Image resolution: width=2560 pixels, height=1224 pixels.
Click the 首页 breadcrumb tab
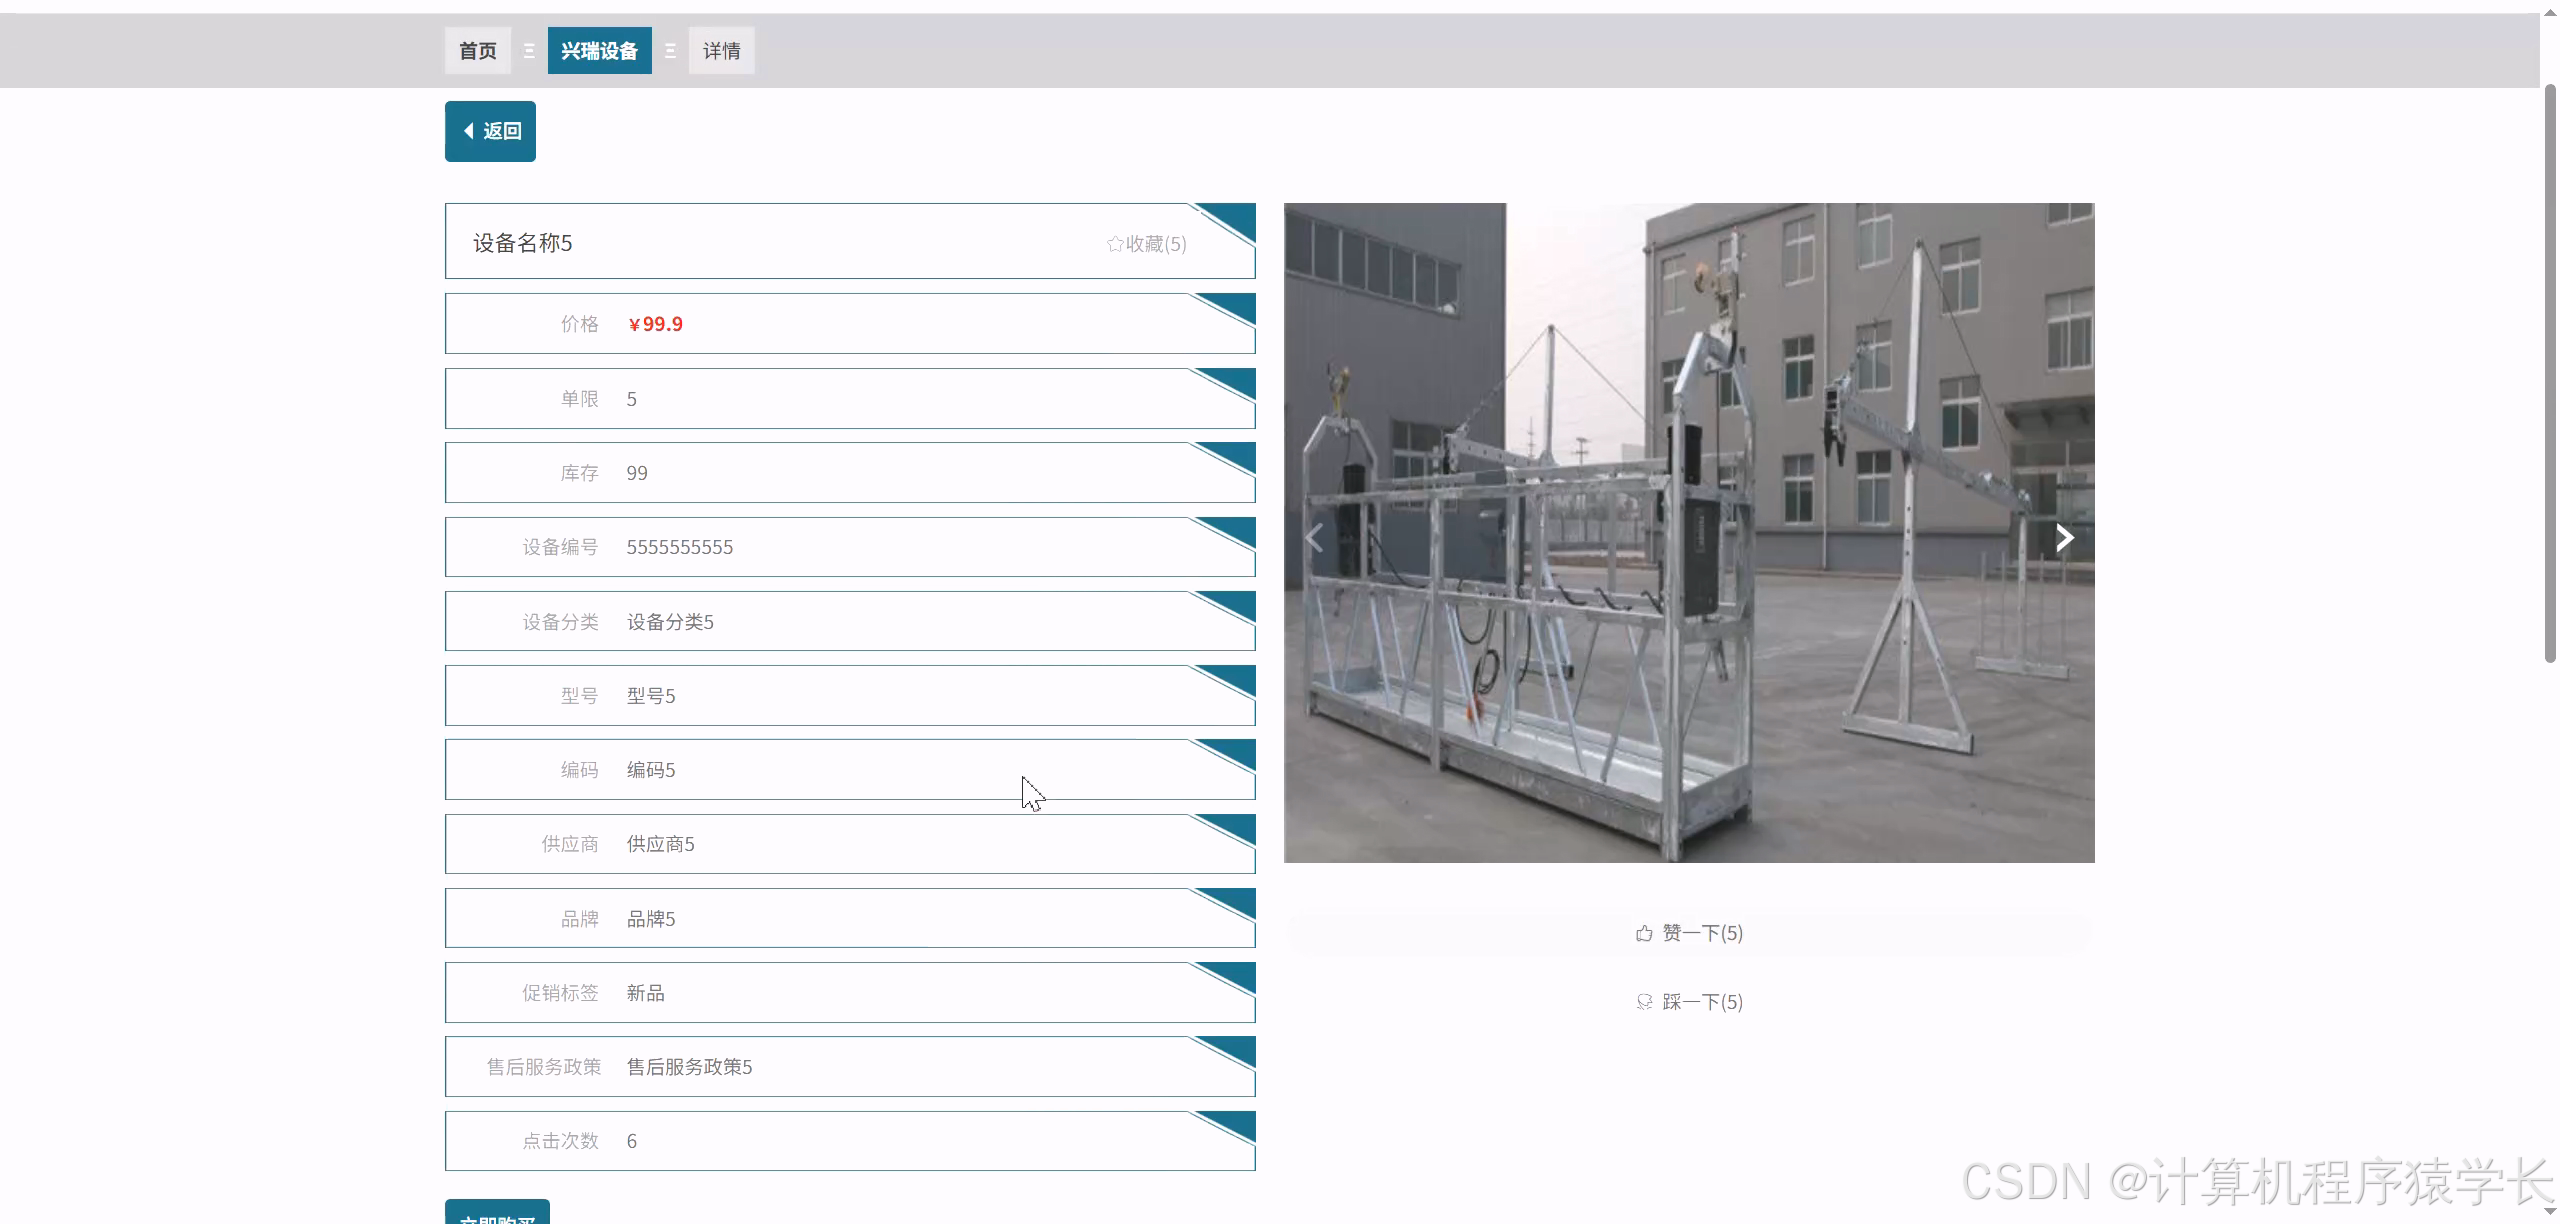pos(478,51)
